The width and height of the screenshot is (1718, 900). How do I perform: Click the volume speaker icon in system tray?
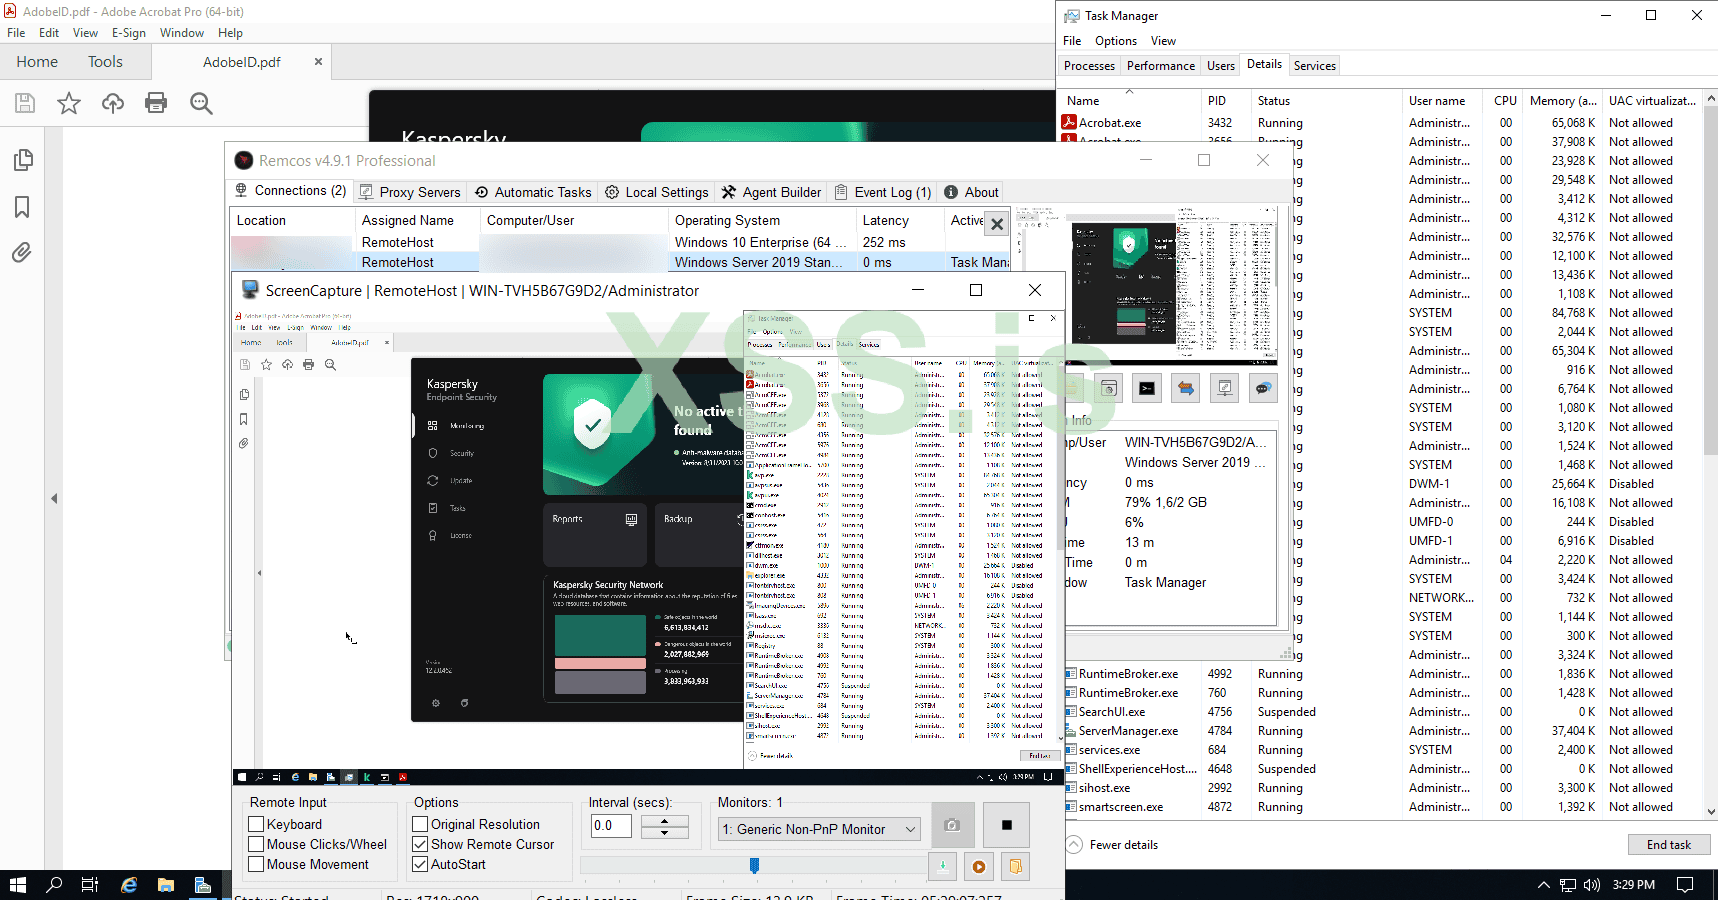pyautogui.click(x=1592, y=885)
